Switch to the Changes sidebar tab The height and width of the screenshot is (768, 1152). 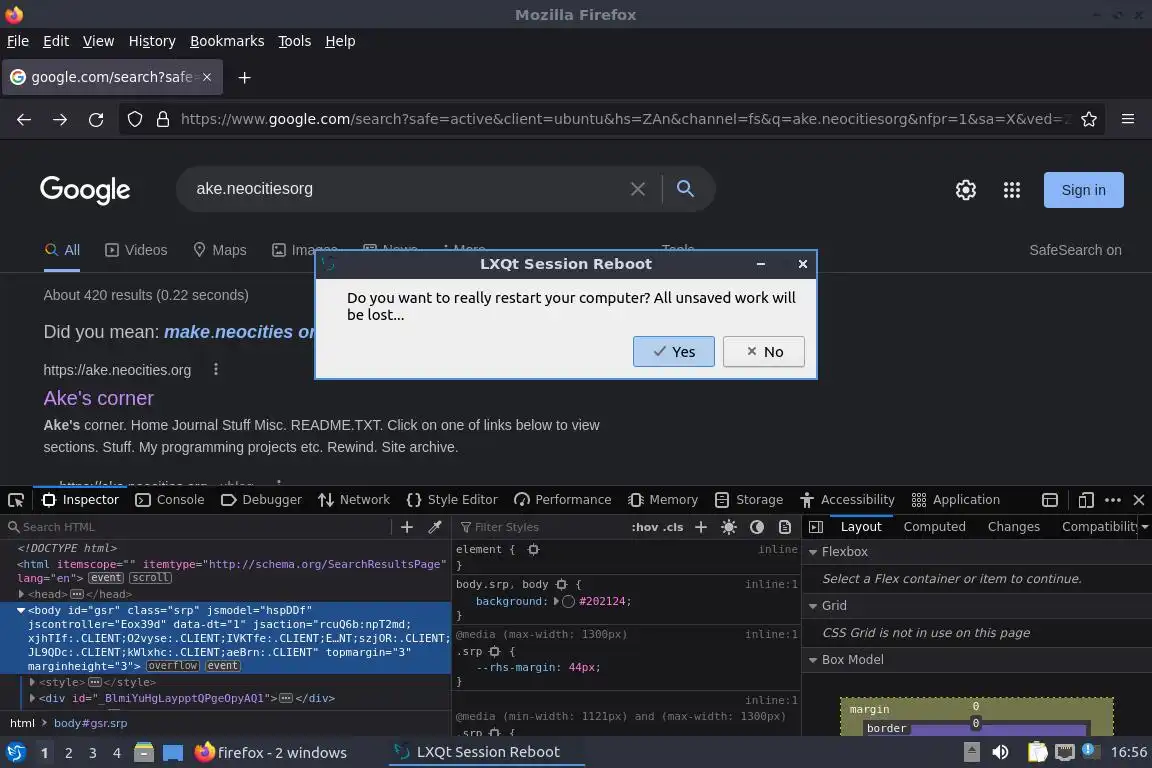(1013, 527)
